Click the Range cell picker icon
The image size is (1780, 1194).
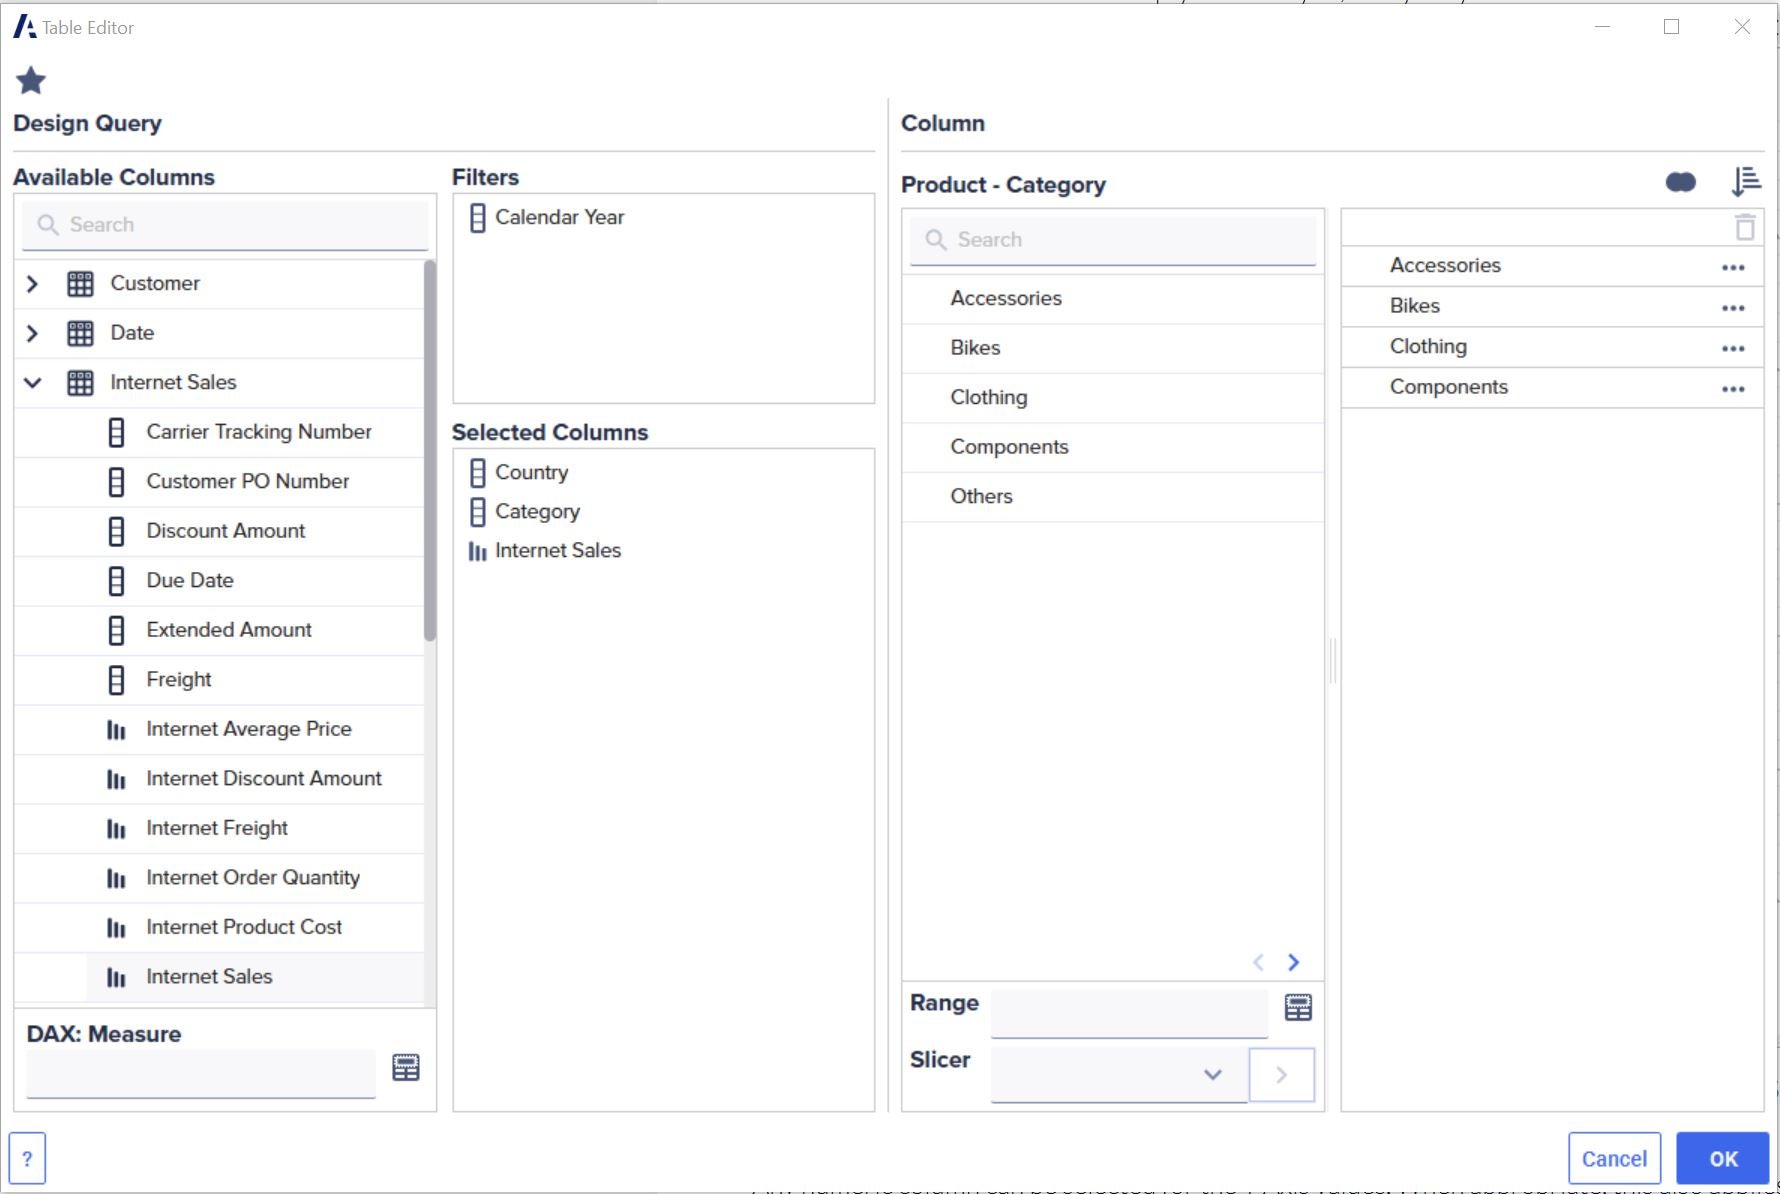pos(1297,1007)
